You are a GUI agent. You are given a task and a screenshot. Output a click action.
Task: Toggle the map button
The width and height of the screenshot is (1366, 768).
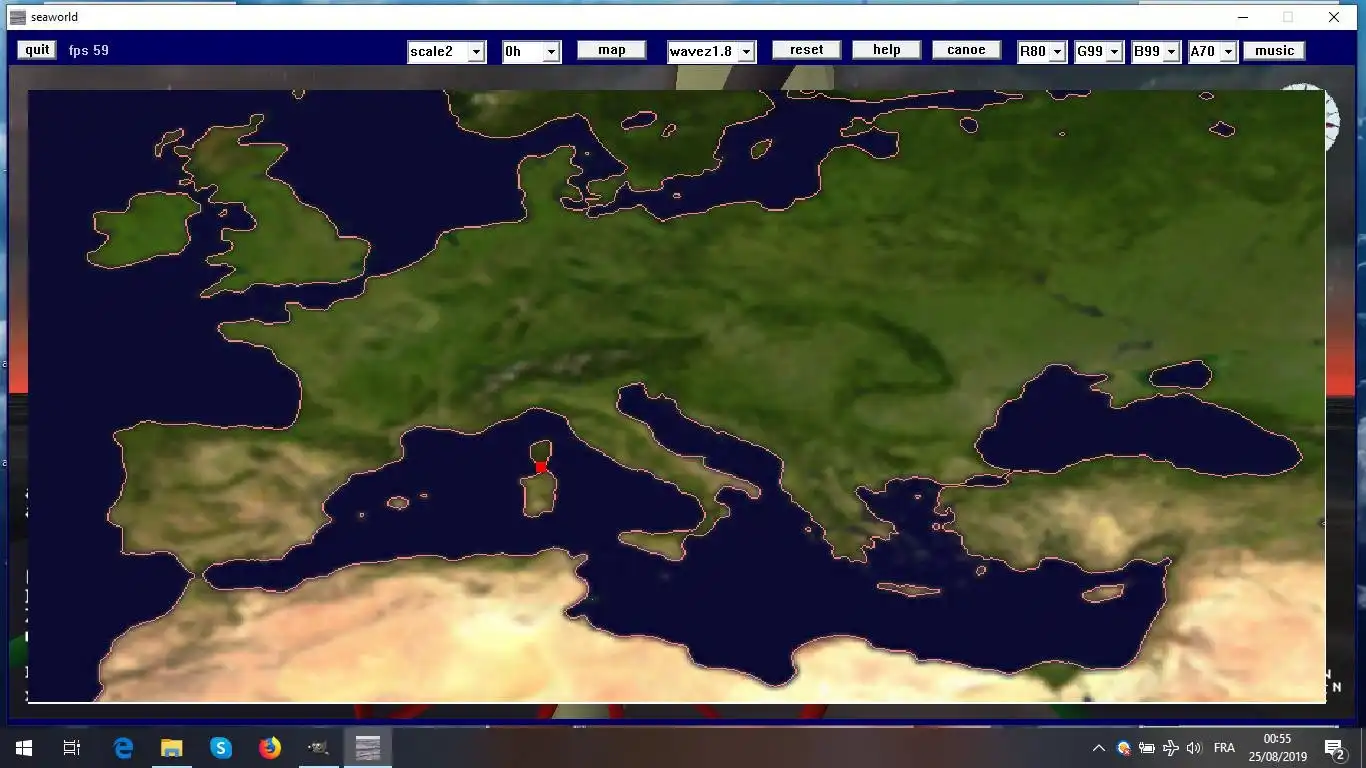pos(612,50)
